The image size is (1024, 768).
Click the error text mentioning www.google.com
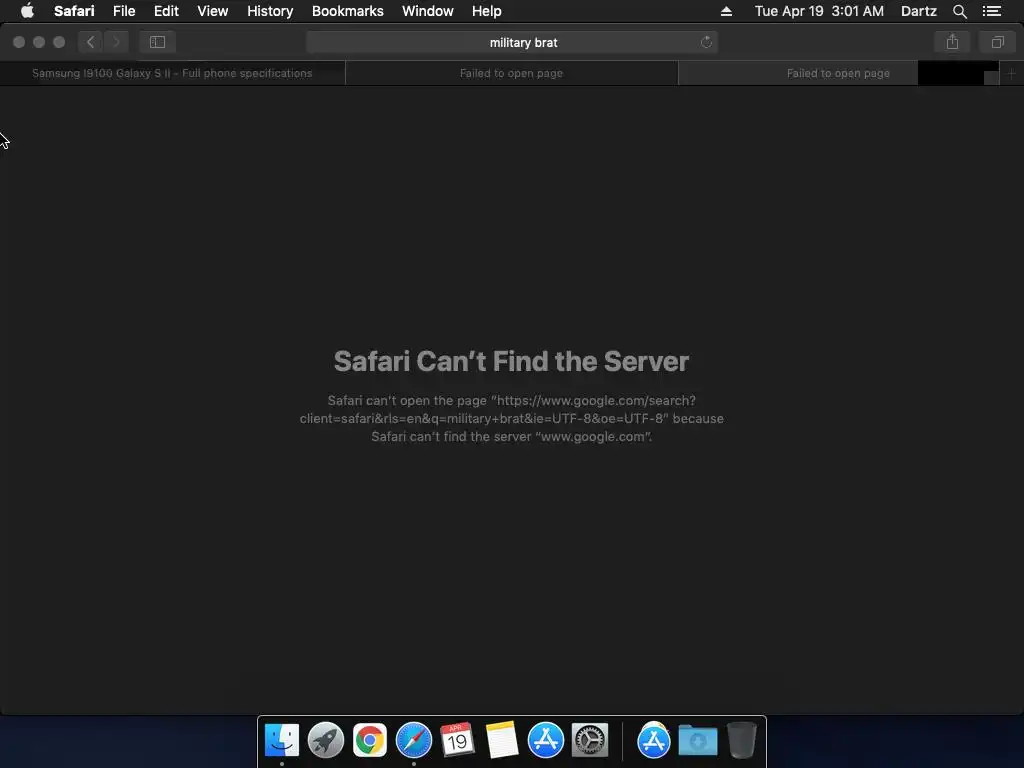[x=511, y=419]
